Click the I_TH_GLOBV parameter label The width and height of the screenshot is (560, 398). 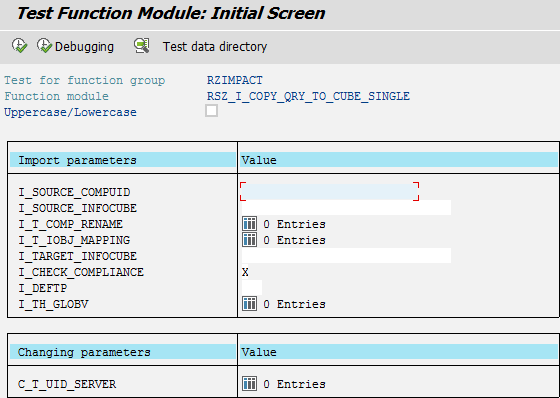[53, 304]
